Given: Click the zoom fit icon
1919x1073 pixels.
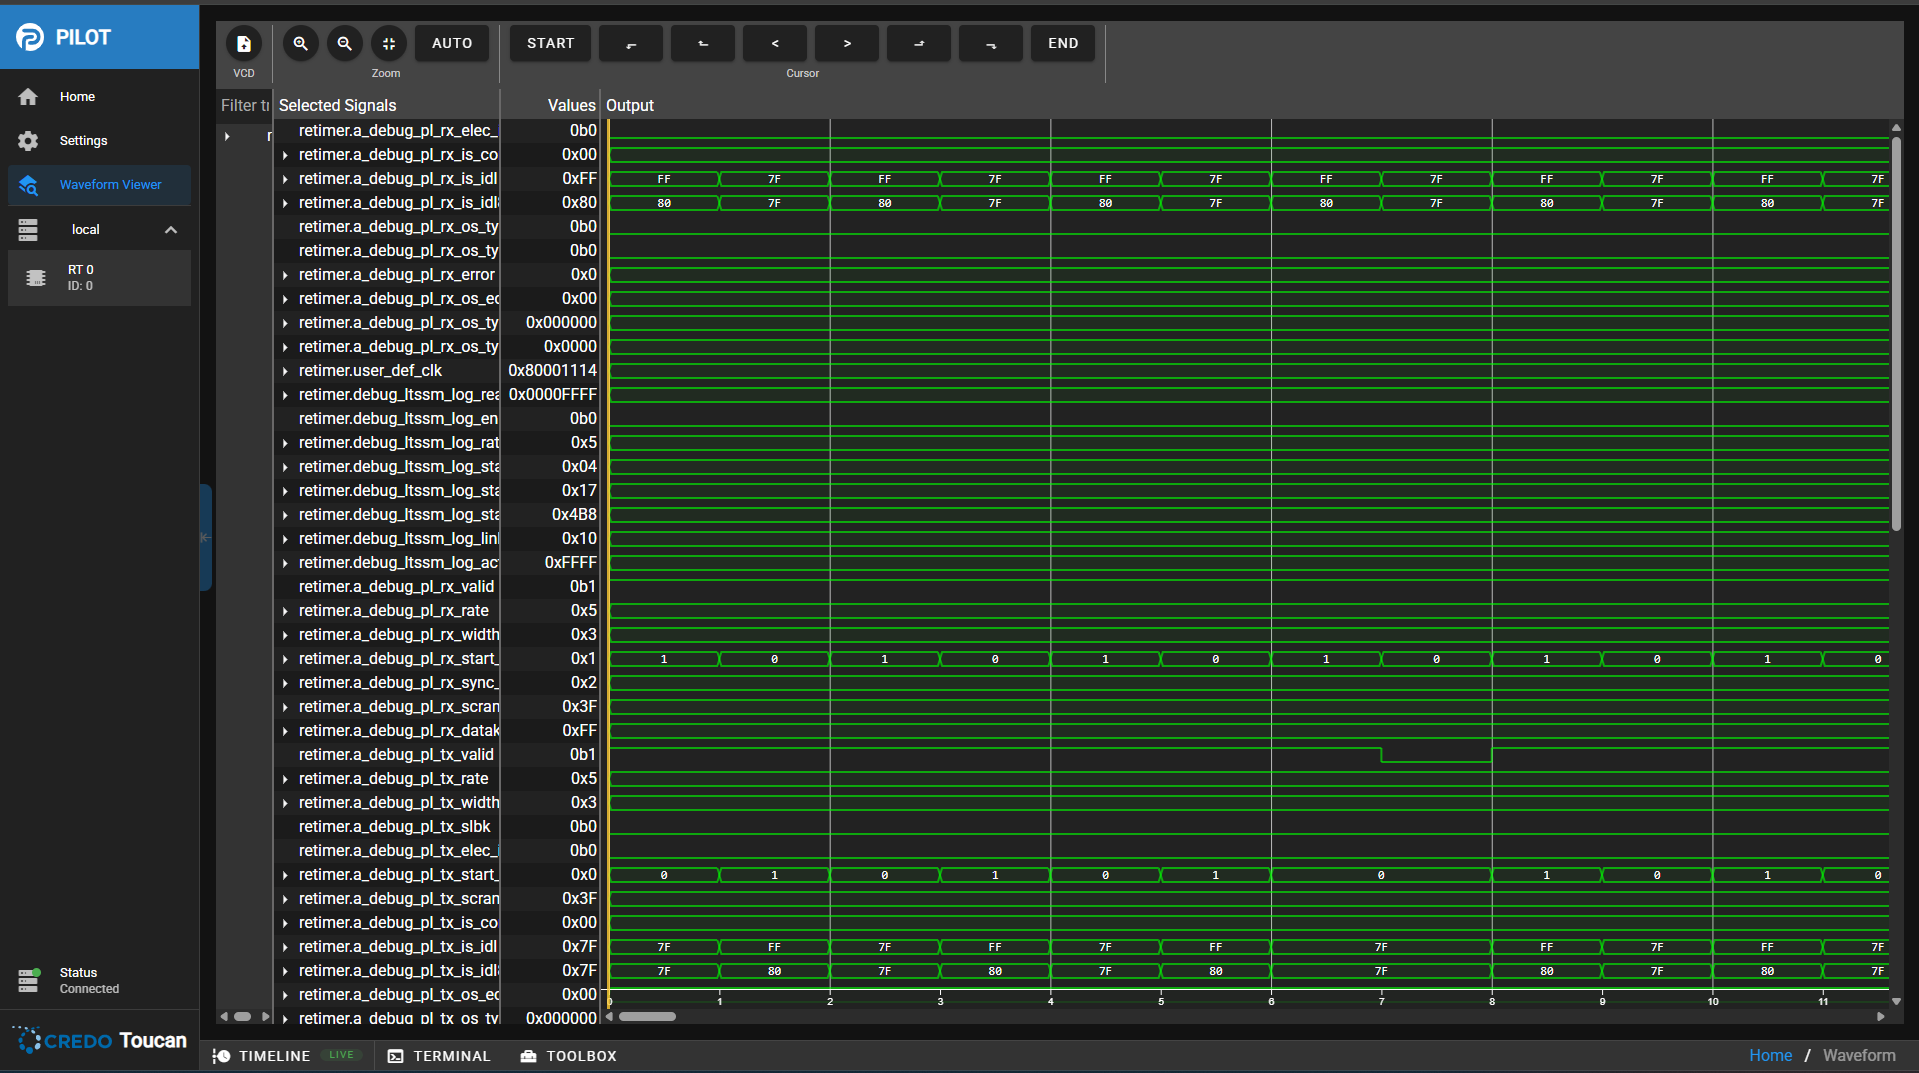Looking at the screenshot, I should pyautogui.click(x=389, y=44).
